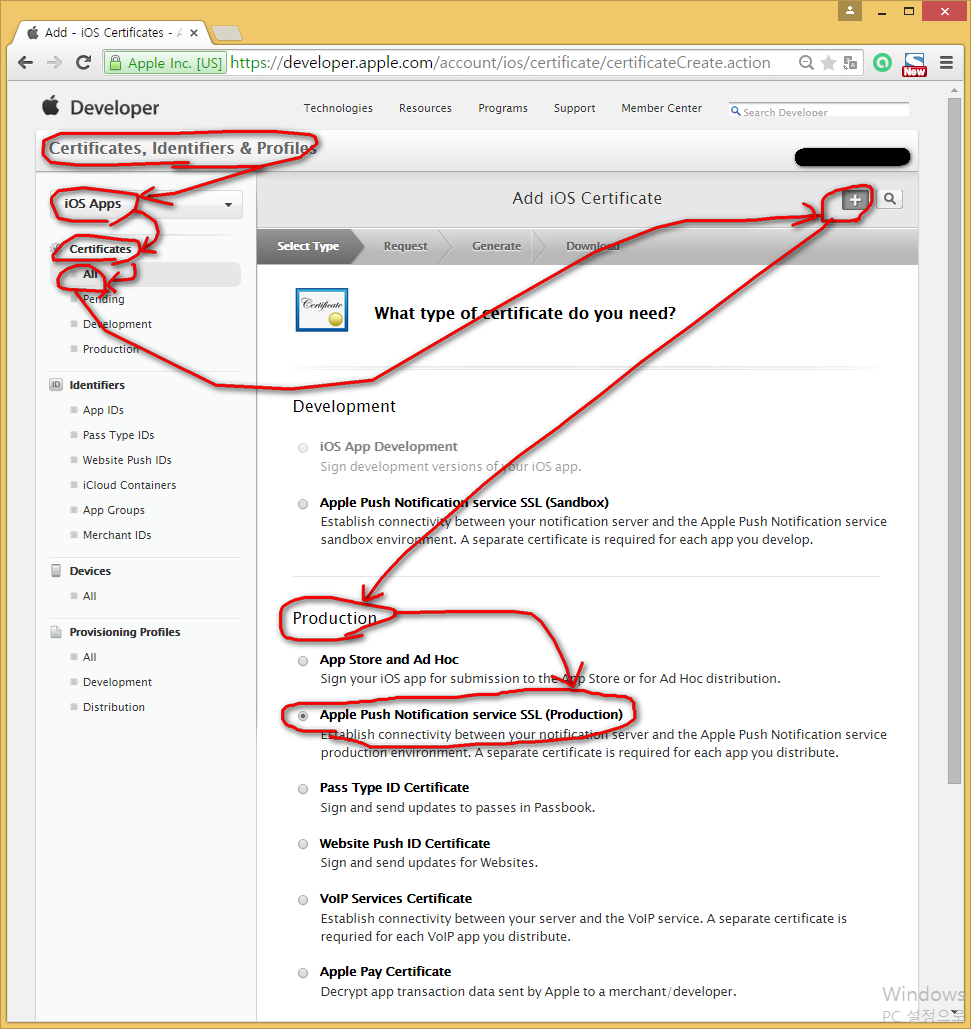Click the green padlock security icon
Screen dimensions: 971x1029
click(115, 63)
